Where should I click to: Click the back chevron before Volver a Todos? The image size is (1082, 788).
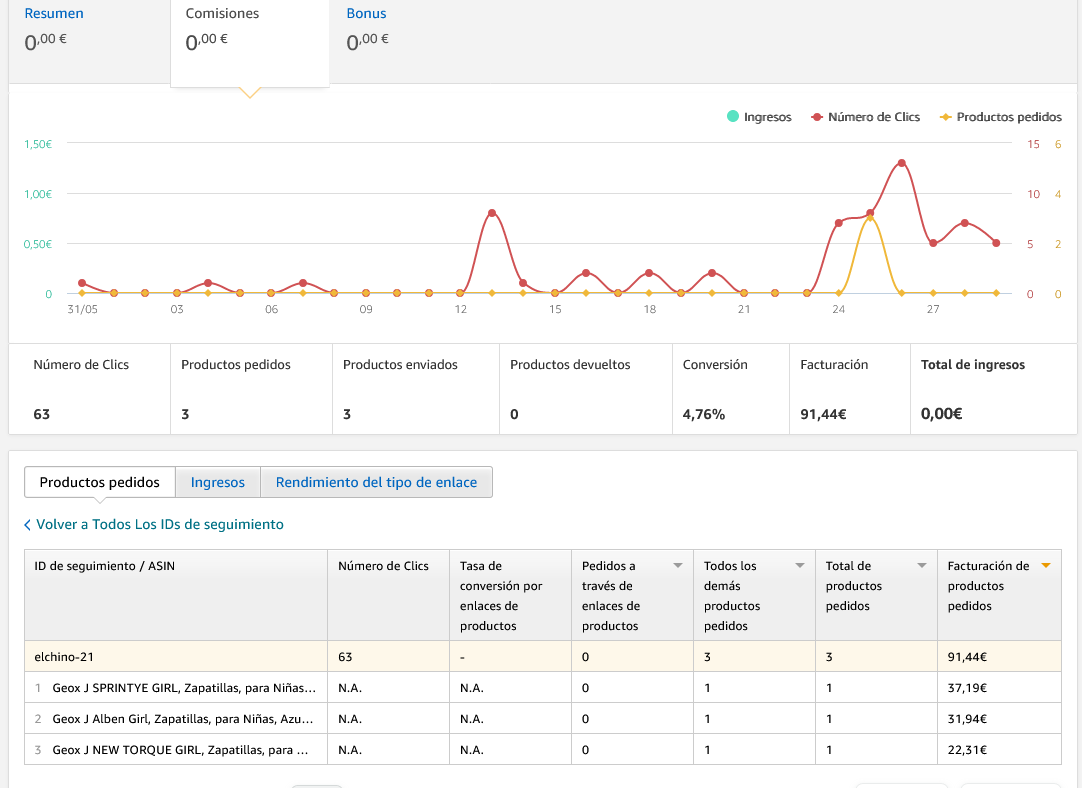(x=28, y=525)
